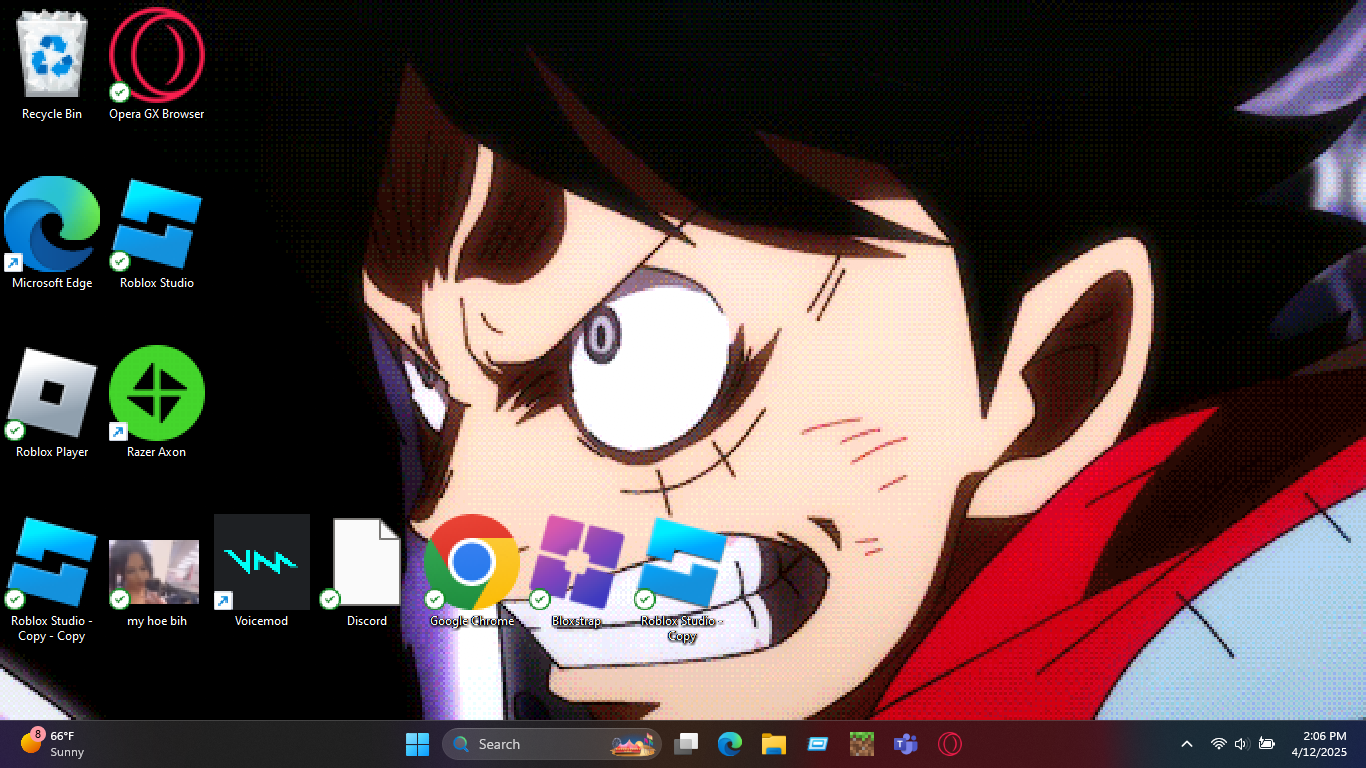
Task: Select the Voicemod desktop shortcut
Action: pos(262,573)
